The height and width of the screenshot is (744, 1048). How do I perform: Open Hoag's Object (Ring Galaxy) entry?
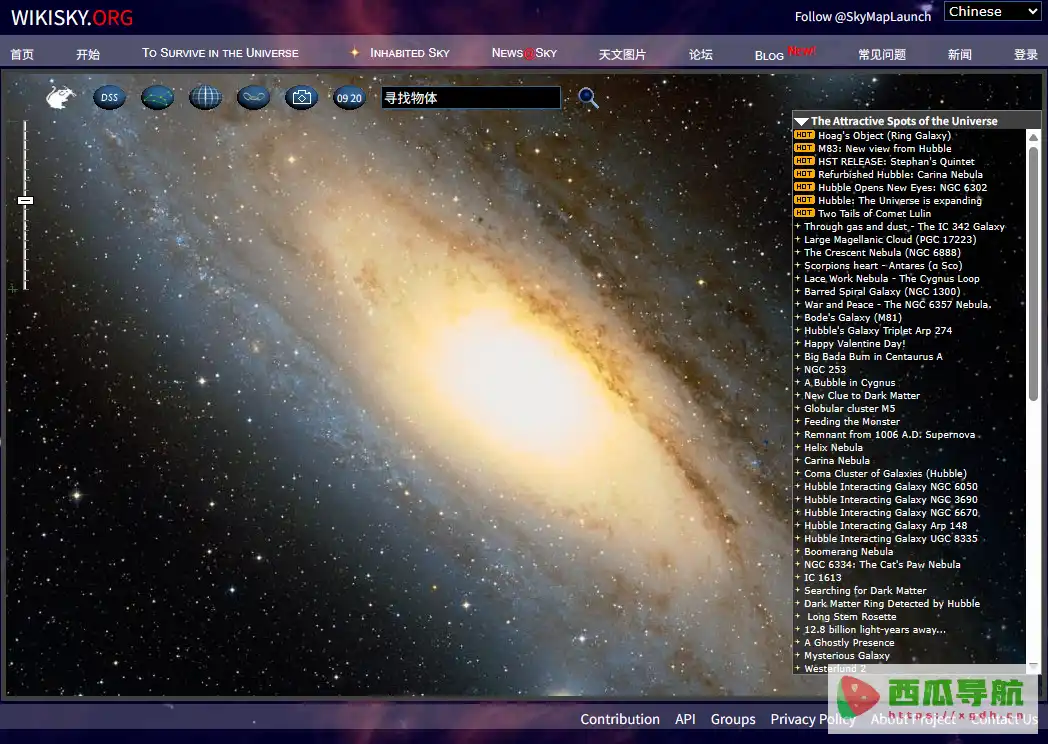(x=884, y=135)
